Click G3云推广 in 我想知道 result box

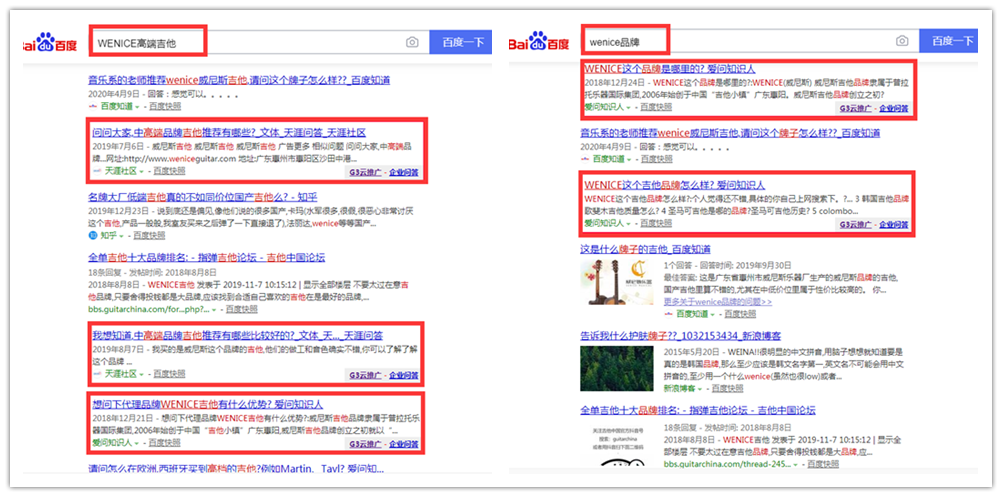point(366,375)
